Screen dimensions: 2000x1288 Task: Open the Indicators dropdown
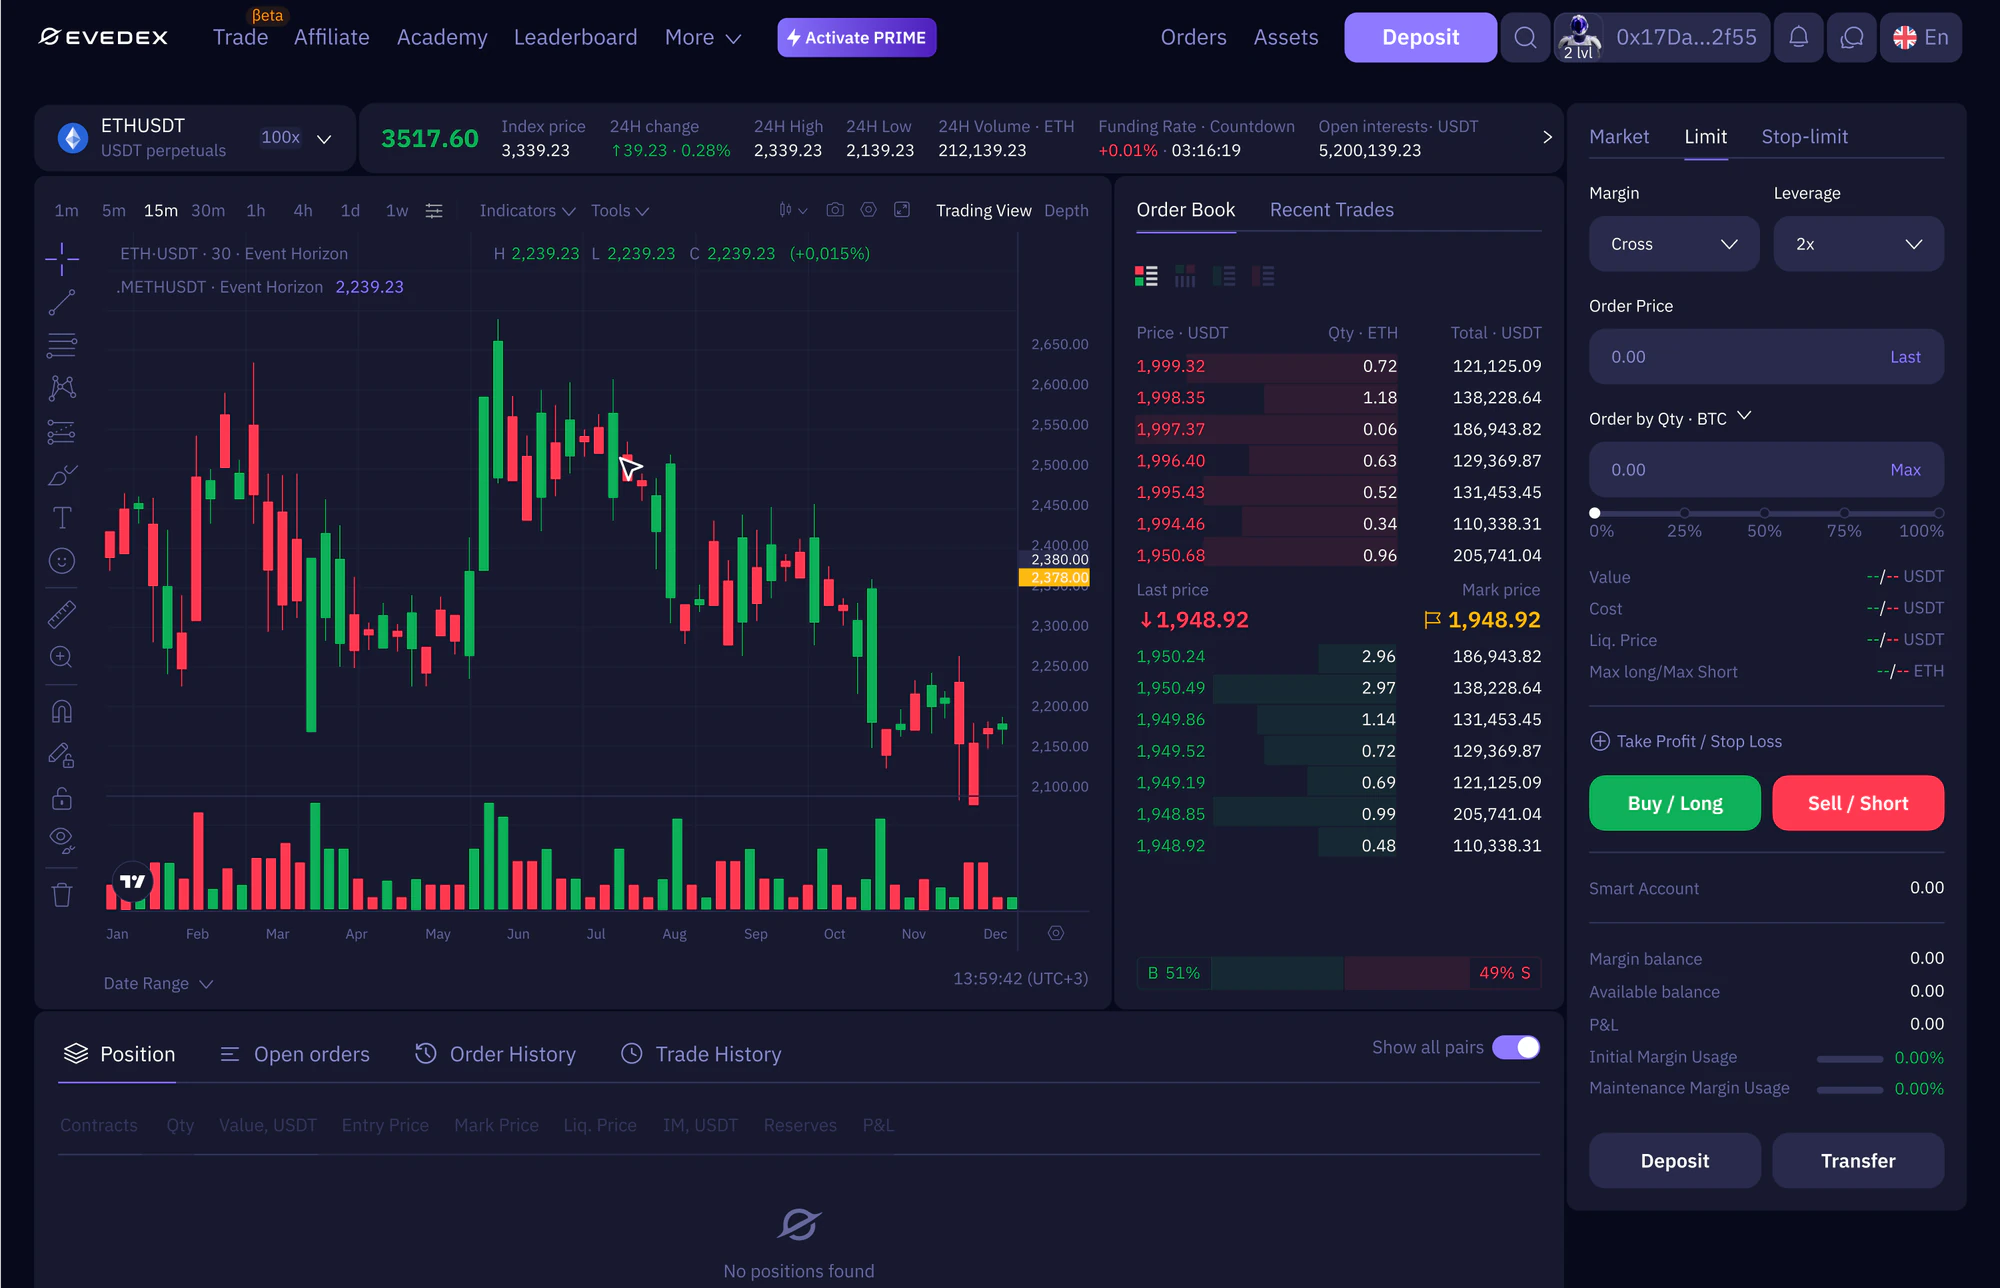[x=527, y=211]
